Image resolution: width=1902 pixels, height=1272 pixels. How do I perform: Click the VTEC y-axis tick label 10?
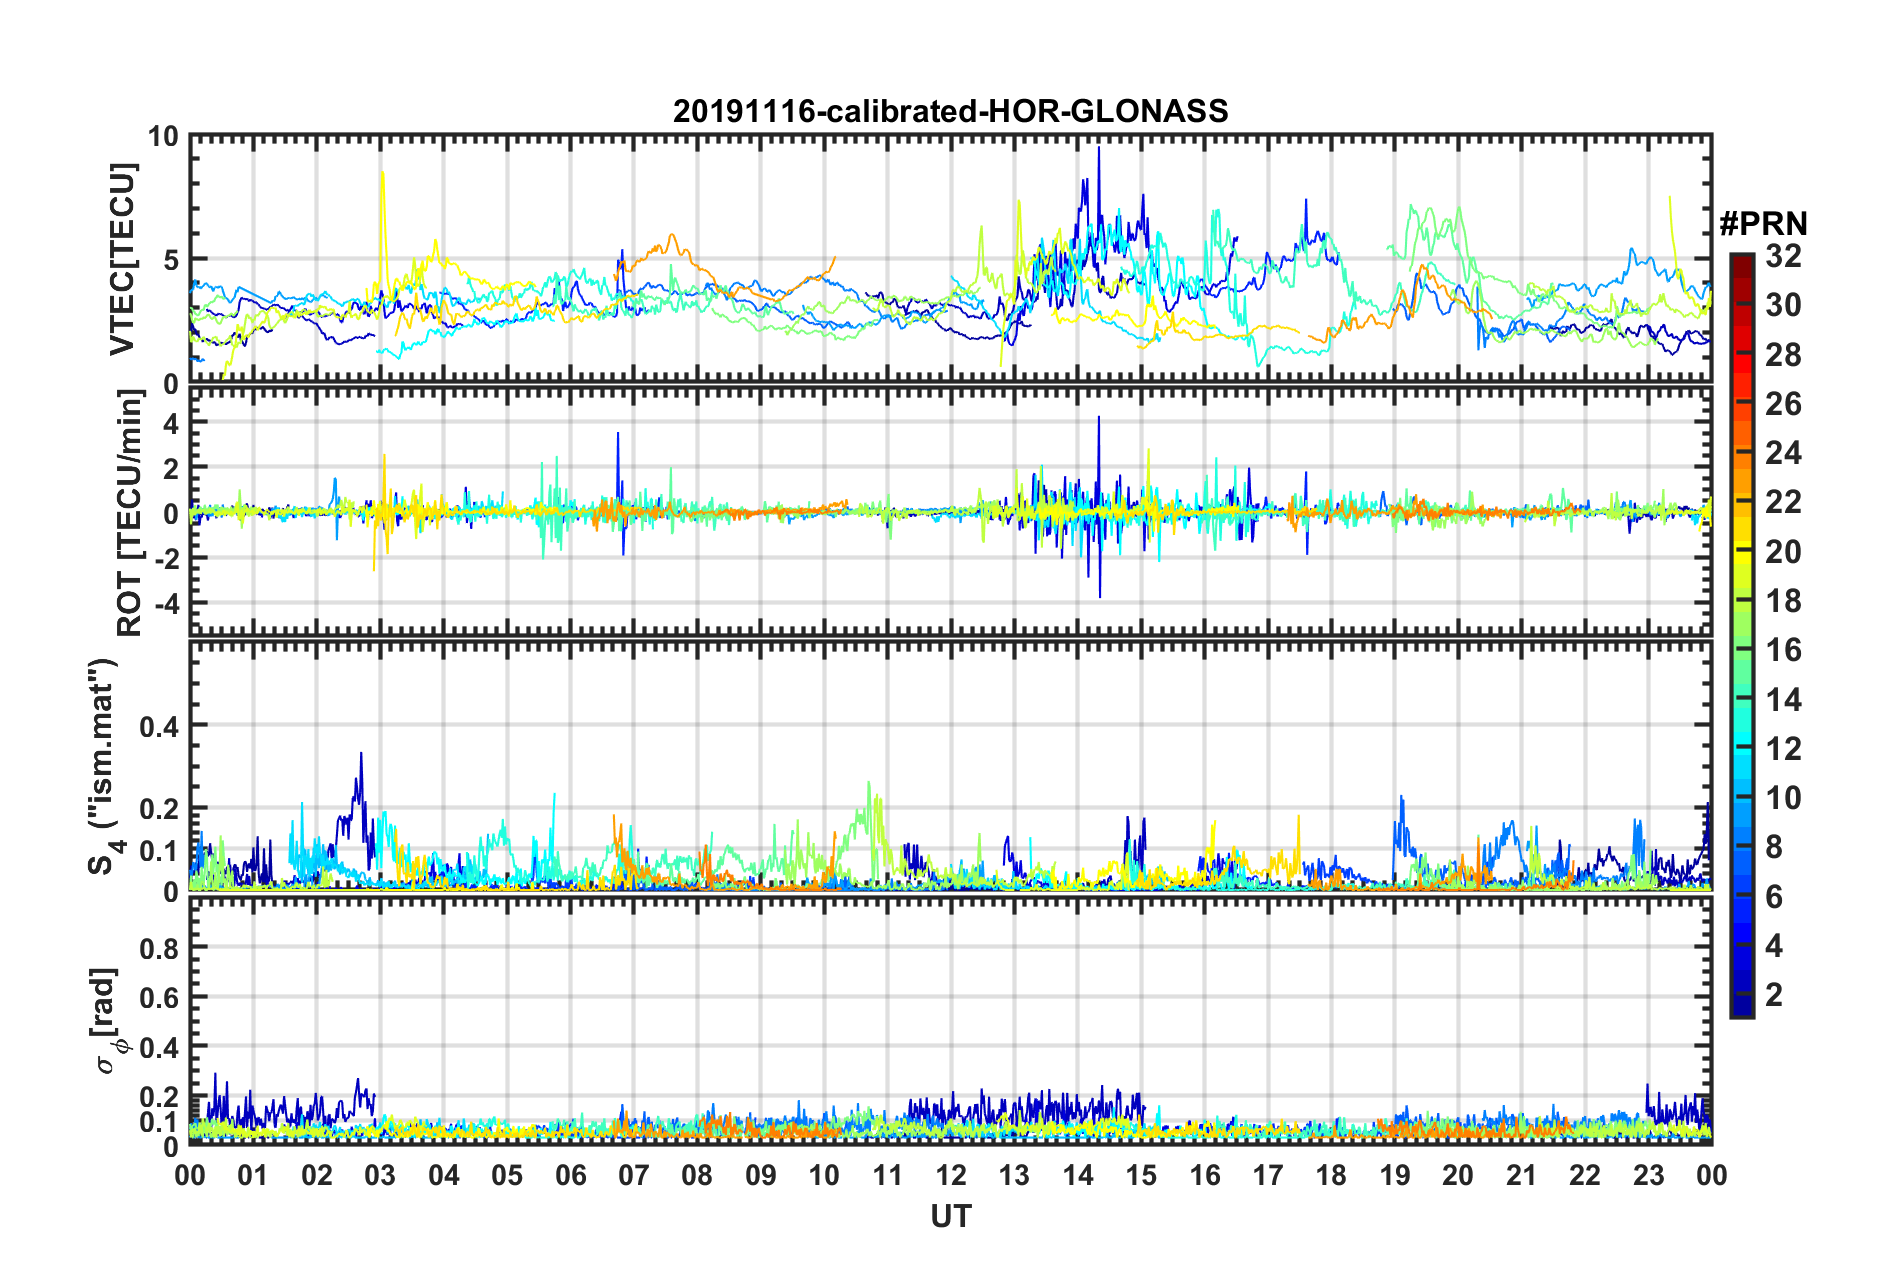tap(163, 136)
